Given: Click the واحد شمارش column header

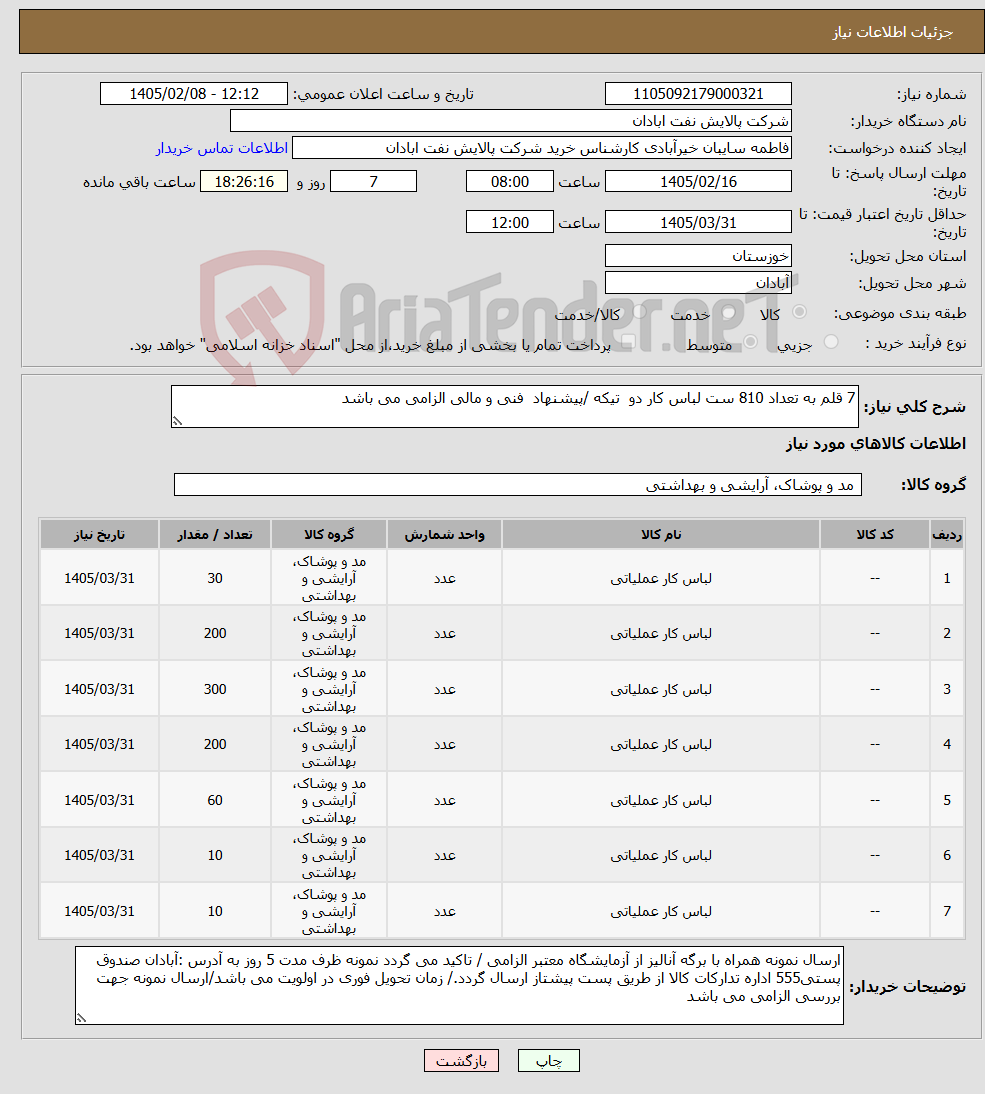Looking at the screenshot, I should 444,534.
